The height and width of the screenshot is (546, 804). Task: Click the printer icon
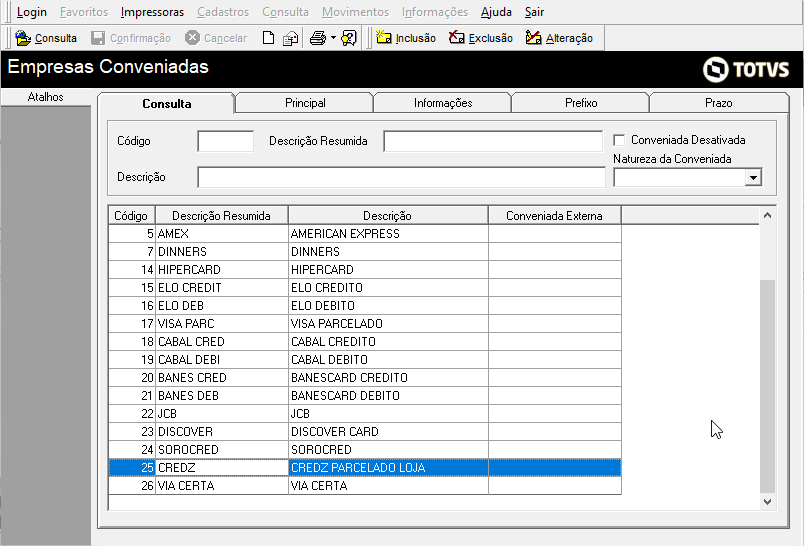pos(318,38)
